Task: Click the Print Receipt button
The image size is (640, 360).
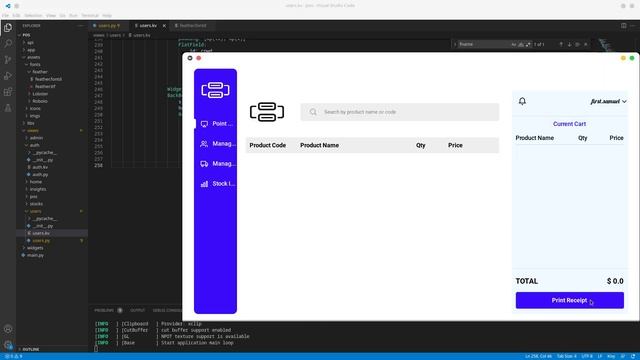Action: pyautogui.click(x=569, y=300)
